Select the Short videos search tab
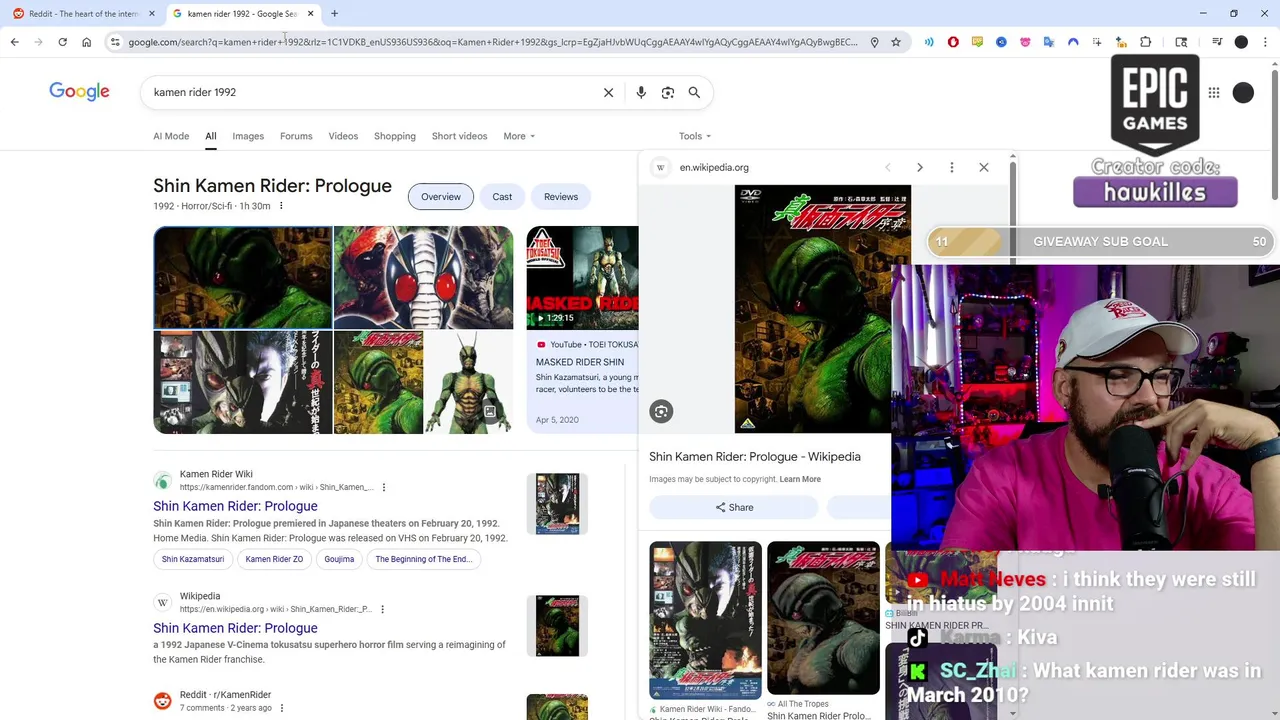 coord(459,136)
